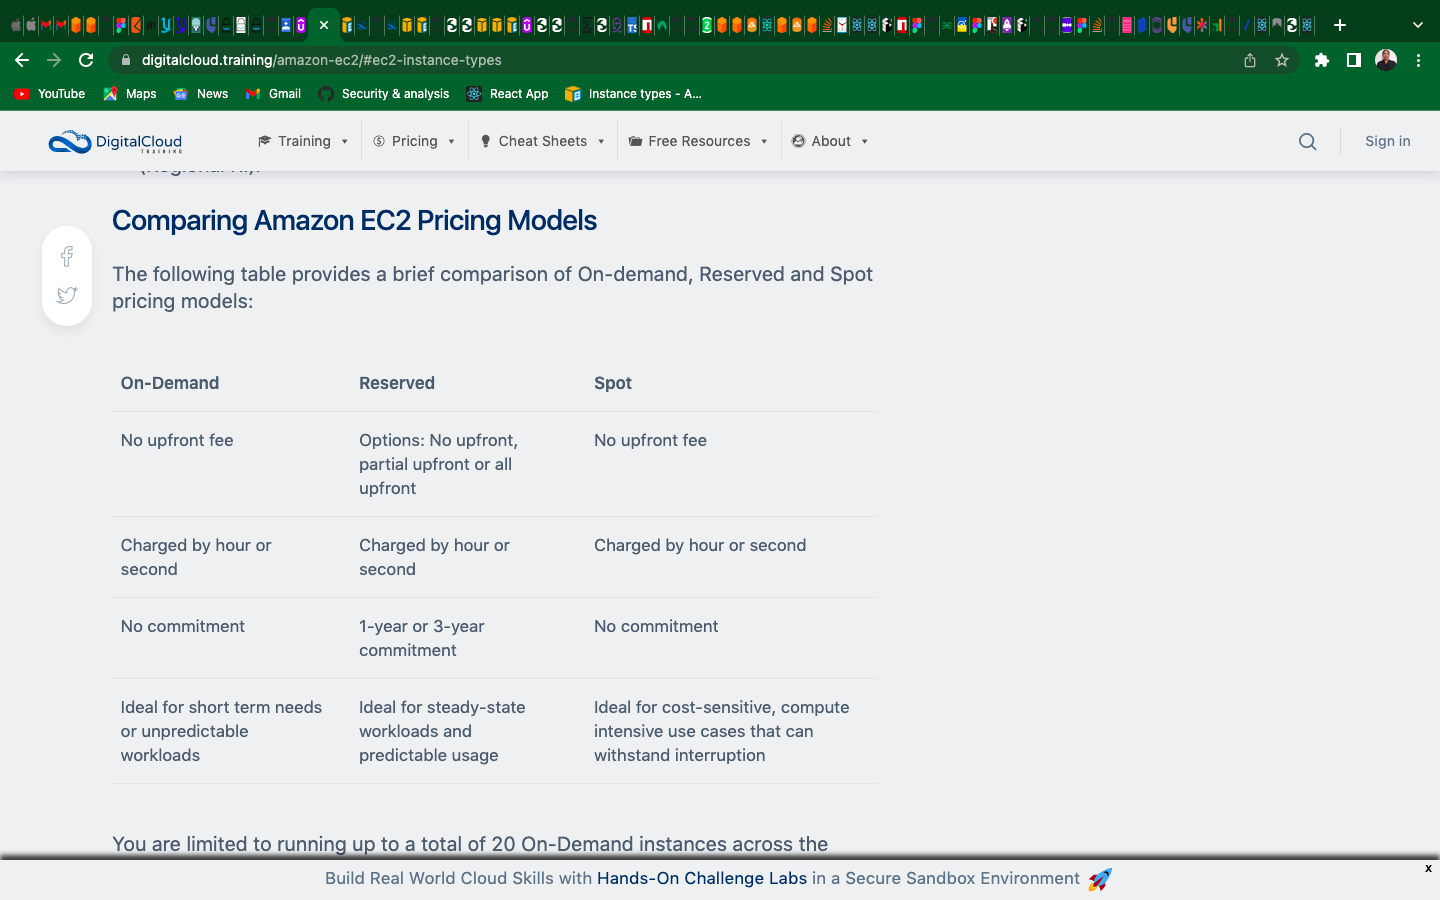Click the Comparing Amazon EC2 Pricing Models heading
Screen dimensions: 1440x900
pos(354,220)
